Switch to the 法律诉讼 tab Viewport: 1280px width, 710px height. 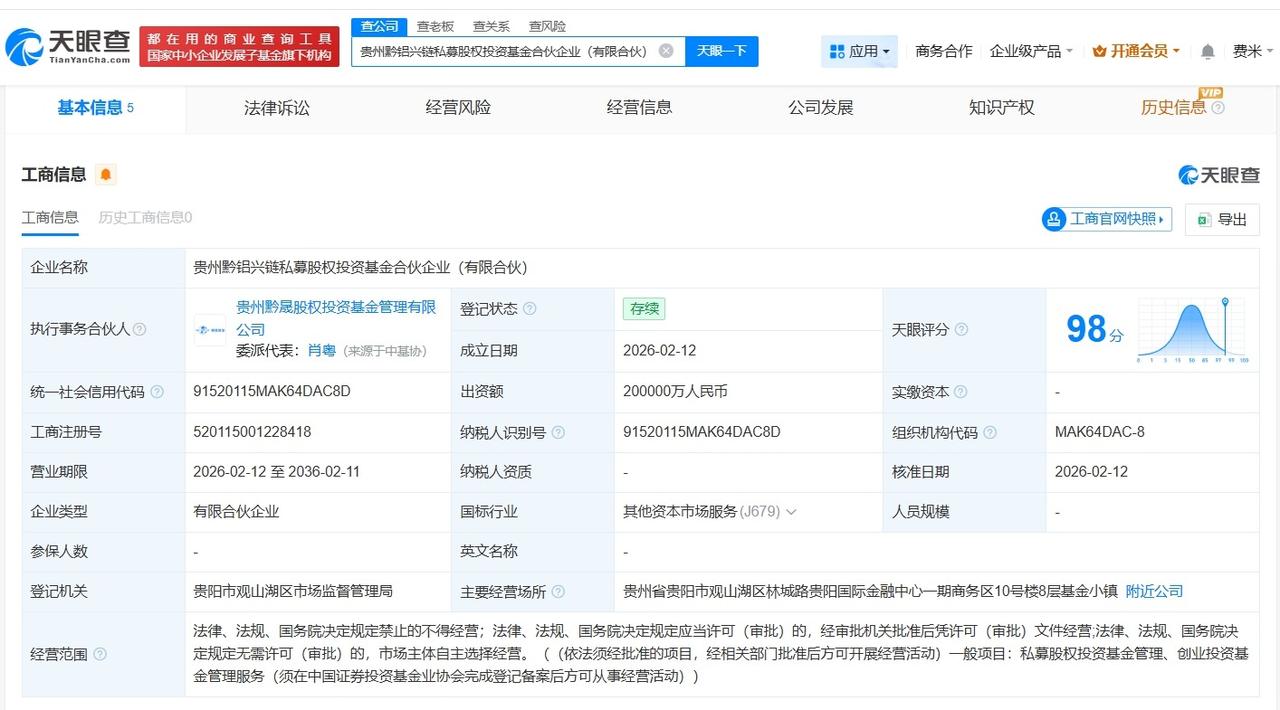279,107
